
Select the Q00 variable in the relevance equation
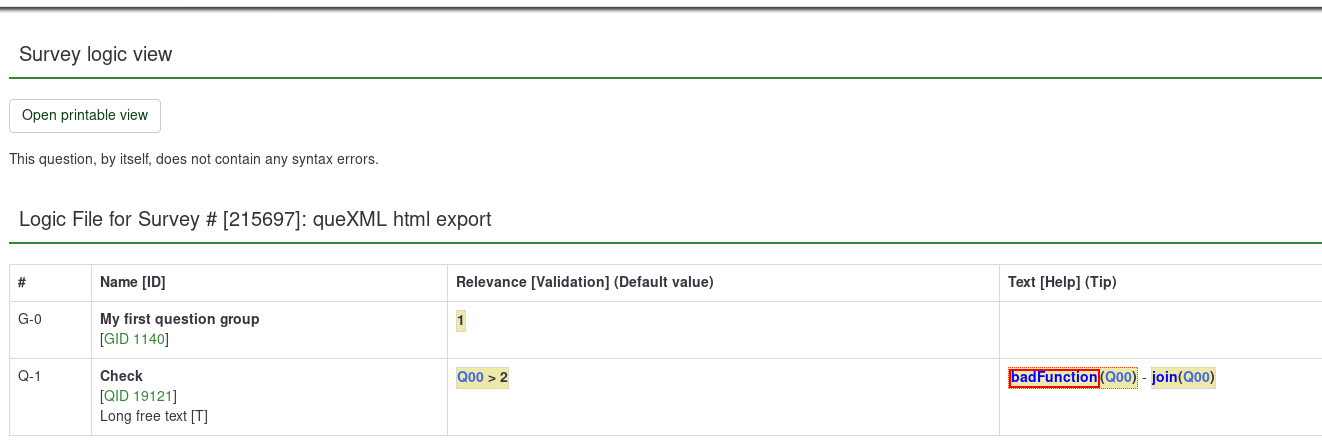470,377
